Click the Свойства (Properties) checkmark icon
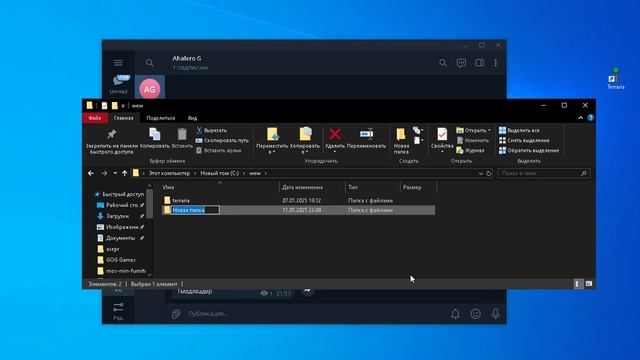This screenshot has height=360, width=640. tap(442, 134)
